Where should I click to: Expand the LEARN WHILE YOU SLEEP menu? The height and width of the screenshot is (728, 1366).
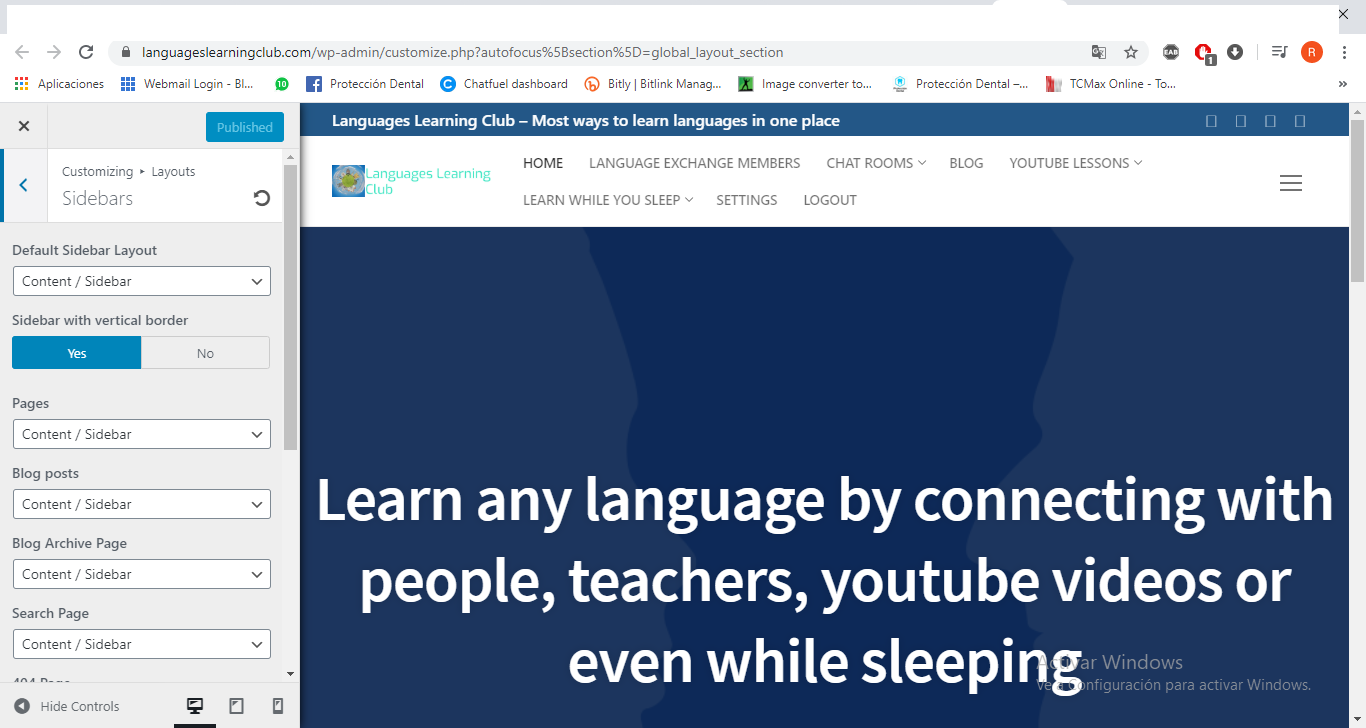tap(608, 200)
